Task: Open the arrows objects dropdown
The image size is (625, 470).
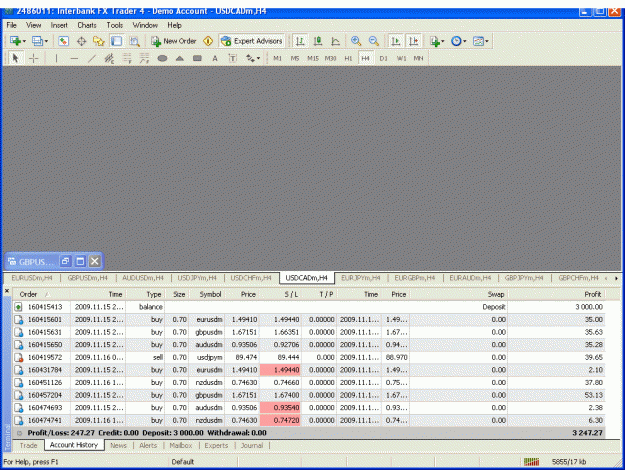Action: pos(253,58)
